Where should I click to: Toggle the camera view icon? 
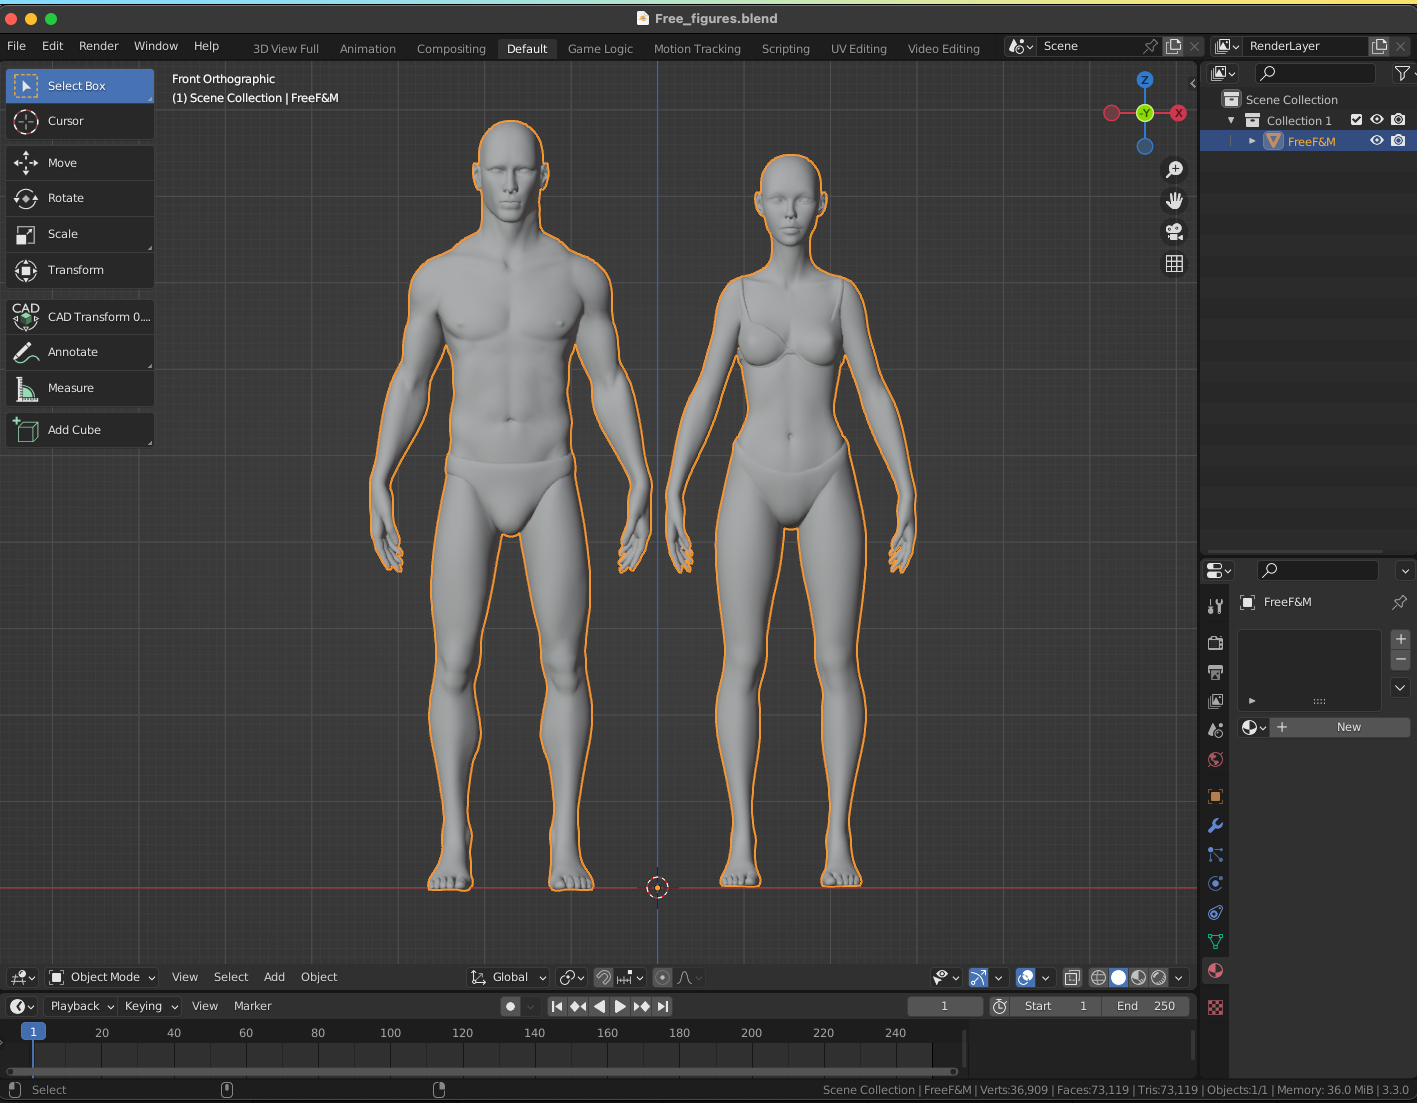click(x=1174, y=232)
